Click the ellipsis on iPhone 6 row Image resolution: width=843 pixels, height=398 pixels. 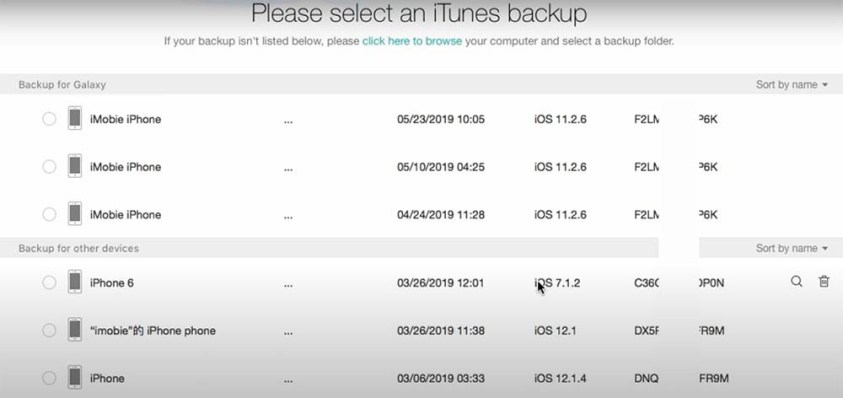[288, 285]
